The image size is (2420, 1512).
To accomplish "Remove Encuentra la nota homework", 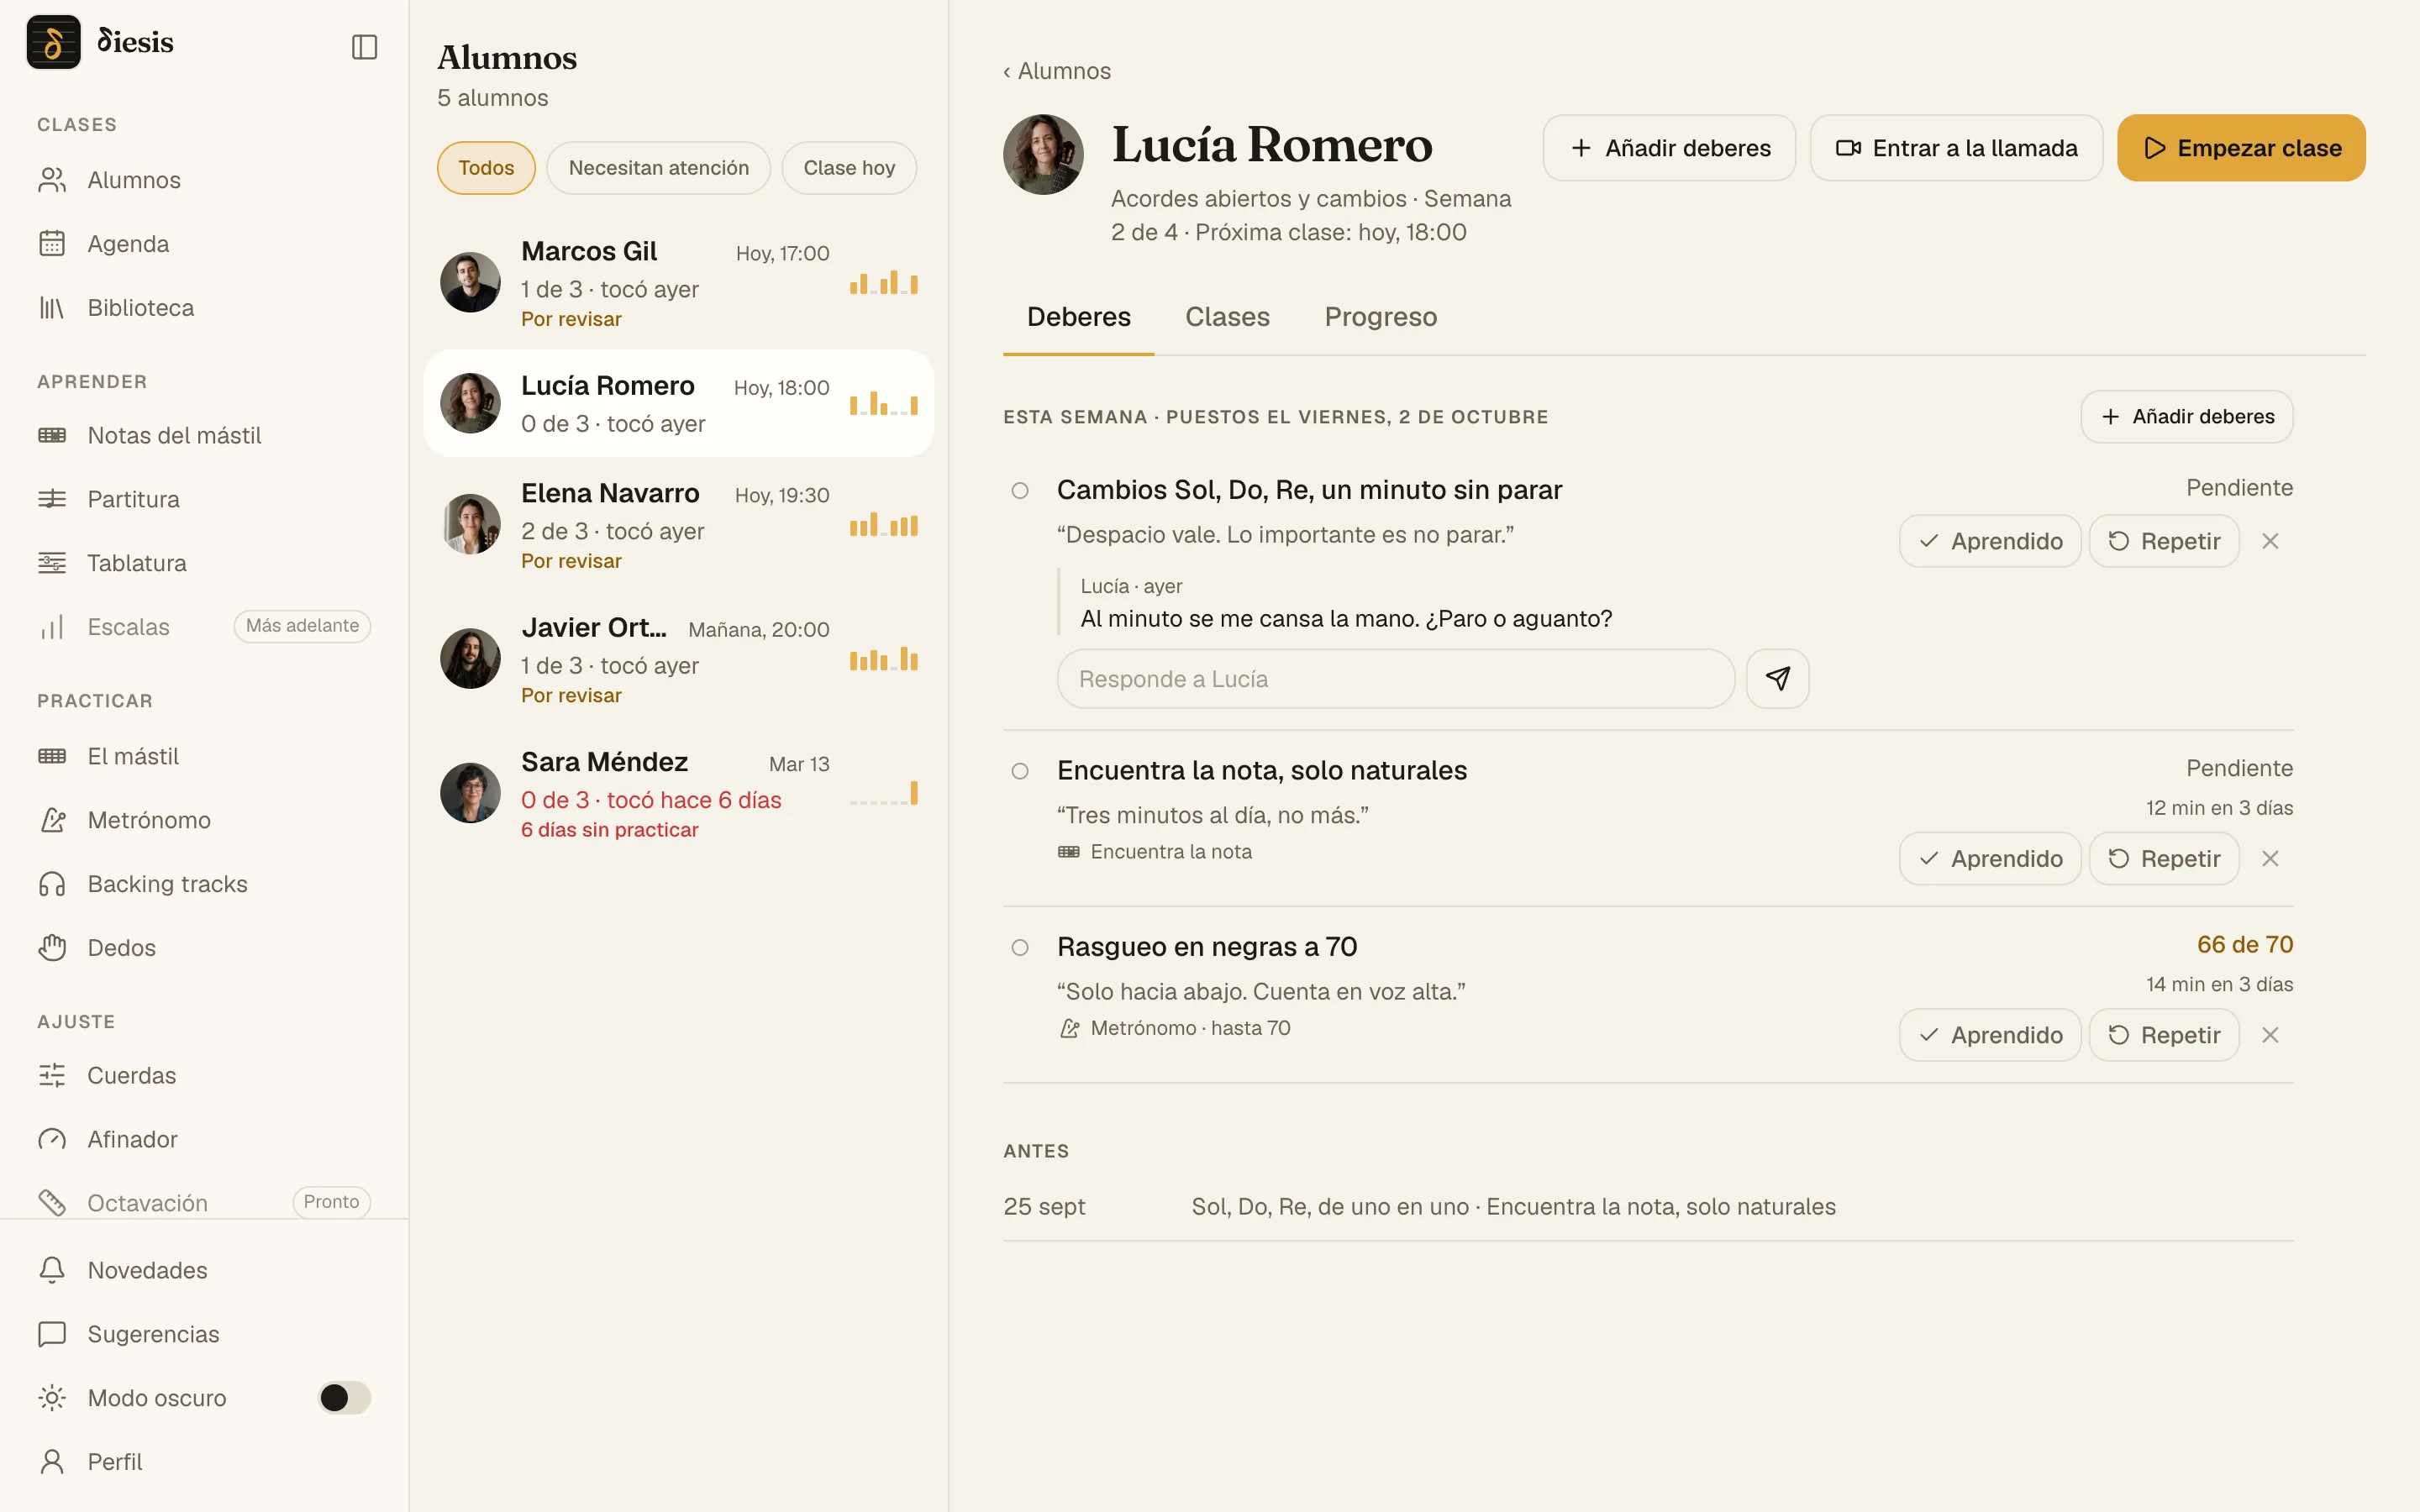I will [2270, 859].
